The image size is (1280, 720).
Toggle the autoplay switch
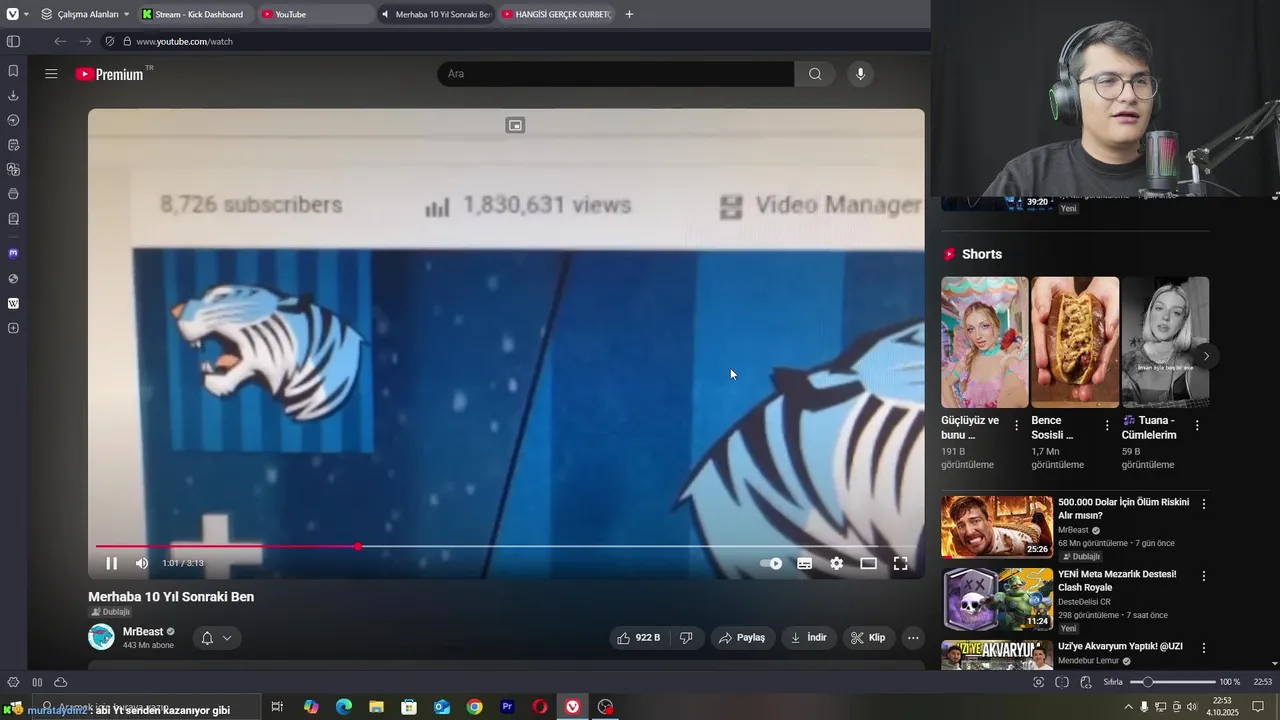771,563
